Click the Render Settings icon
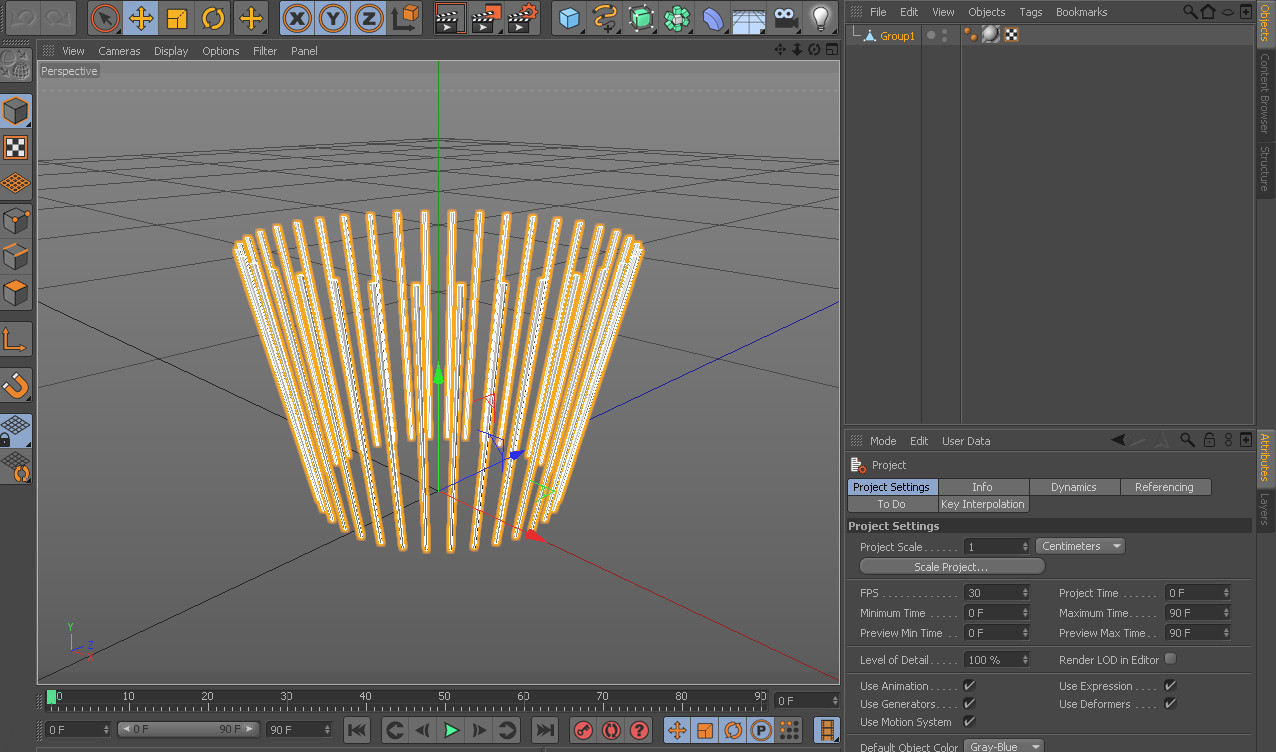 523,18
